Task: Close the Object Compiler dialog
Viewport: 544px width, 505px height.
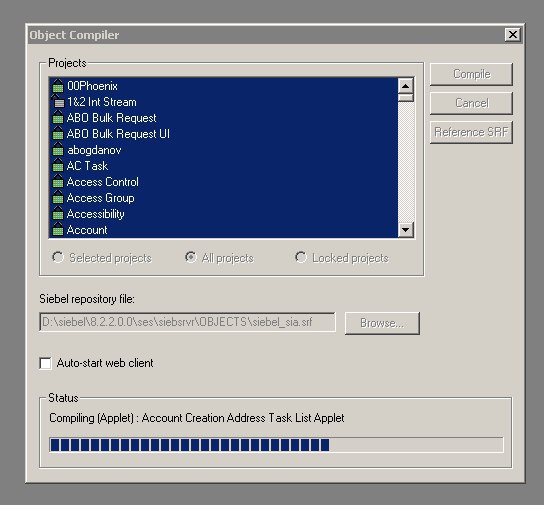Action: coord(513,35)
